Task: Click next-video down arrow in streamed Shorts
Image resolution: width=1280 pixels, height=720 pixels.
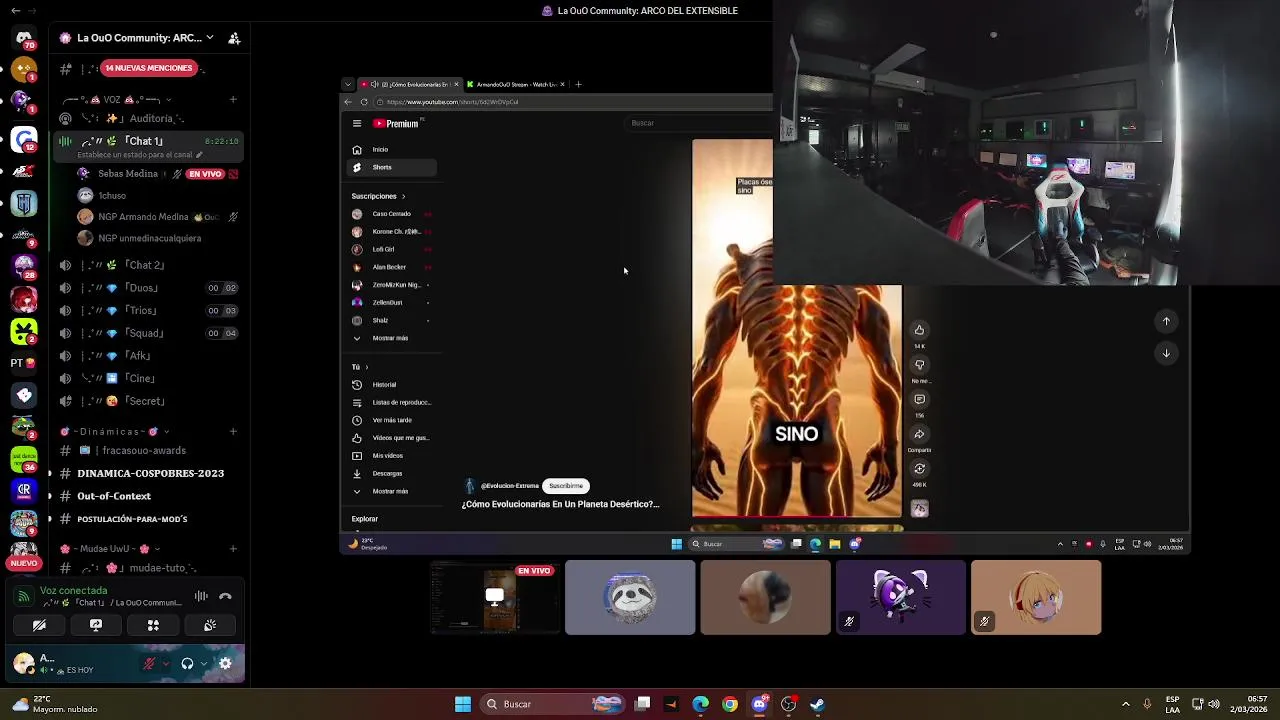Action: coord(1166,353)
